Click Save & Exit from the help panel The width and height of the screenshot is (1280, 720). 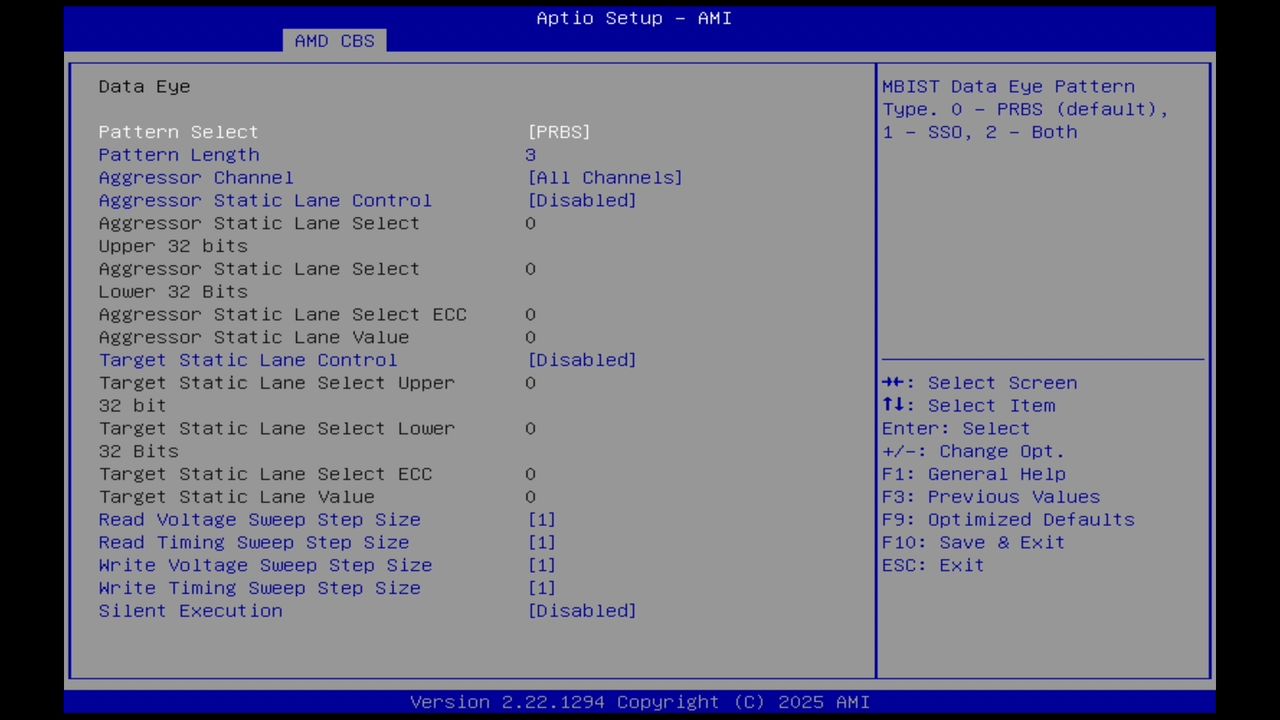pyautogui.click(x=999, y=542)
